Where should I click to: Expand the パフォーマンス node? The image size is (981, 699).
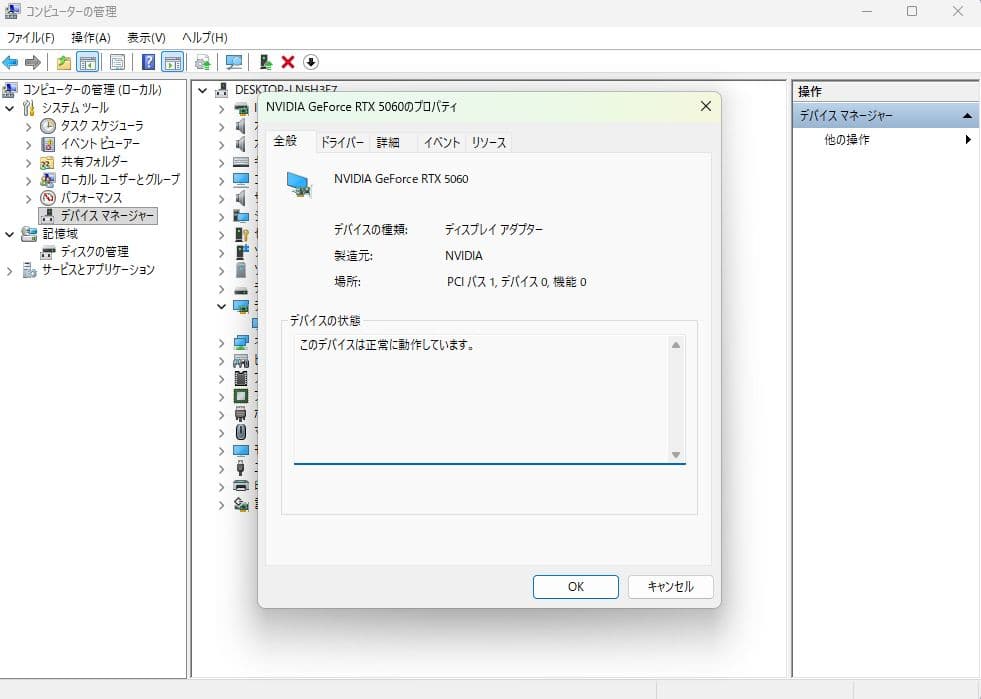[x=28, y=198]
